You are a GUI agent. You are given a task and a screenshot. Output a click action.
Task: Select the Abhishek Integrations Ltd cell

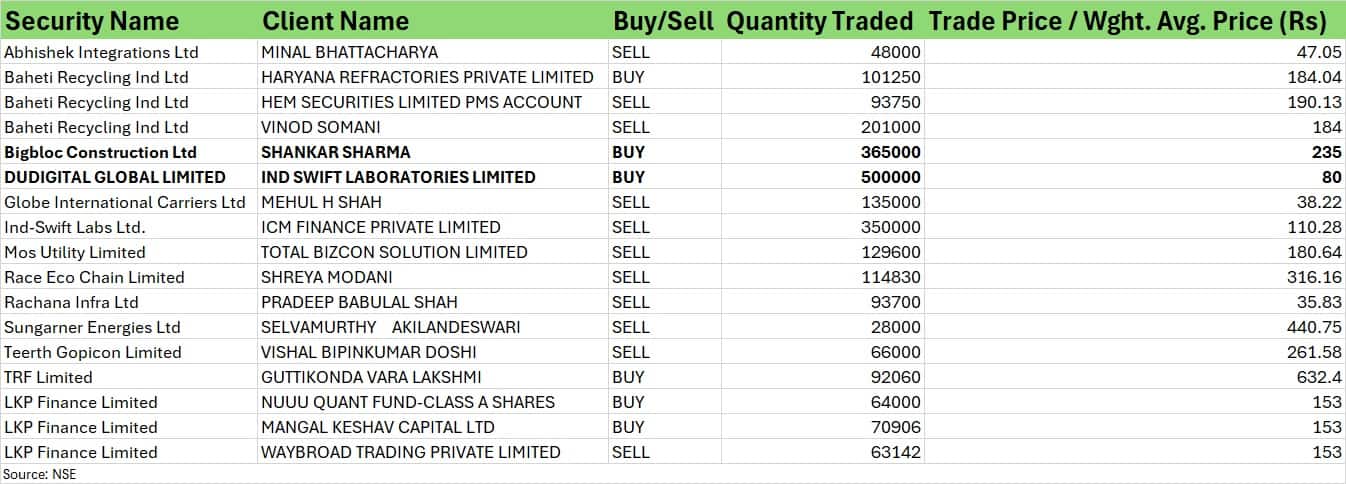click(x=101, y=52)
